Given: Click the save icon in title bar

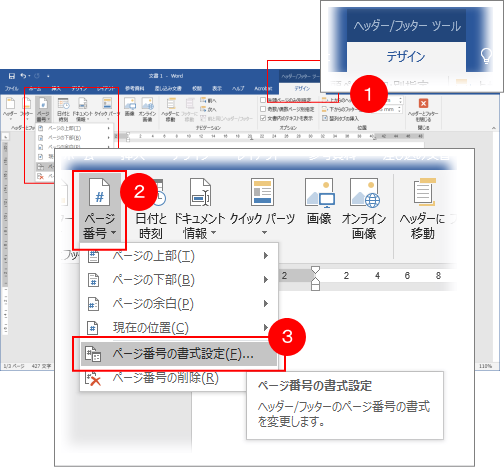Looking at the screenshot, I should pos(12,76).
